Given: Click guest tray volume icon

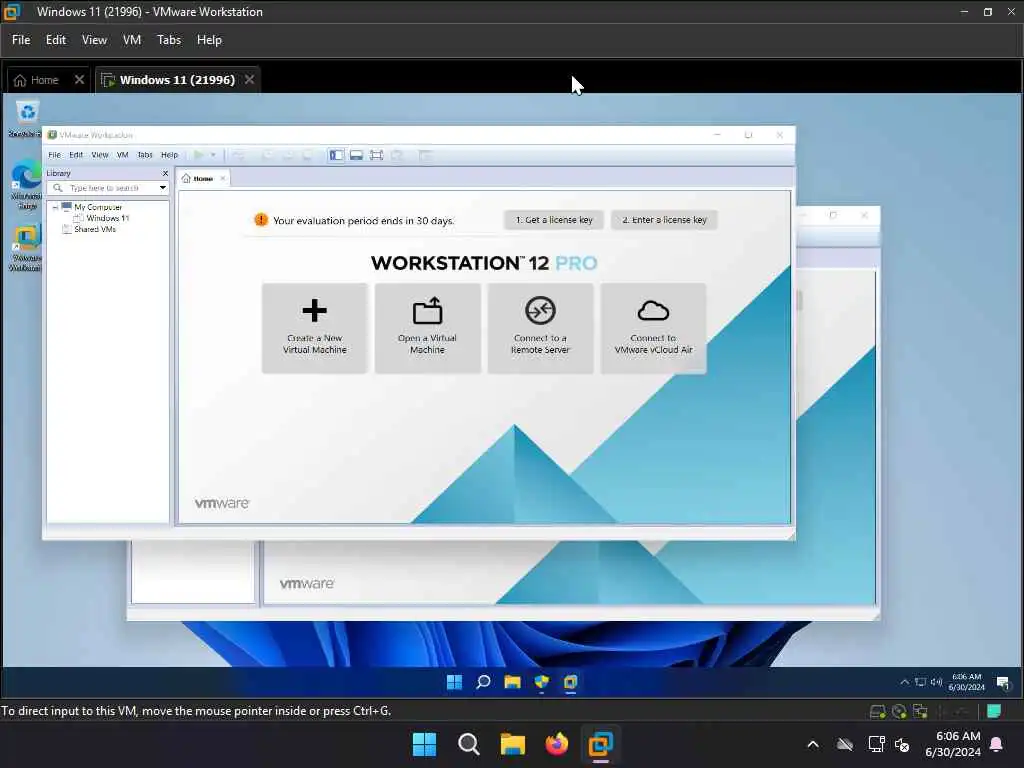Looking at the screenshot, I should click(x=936, y=682).
